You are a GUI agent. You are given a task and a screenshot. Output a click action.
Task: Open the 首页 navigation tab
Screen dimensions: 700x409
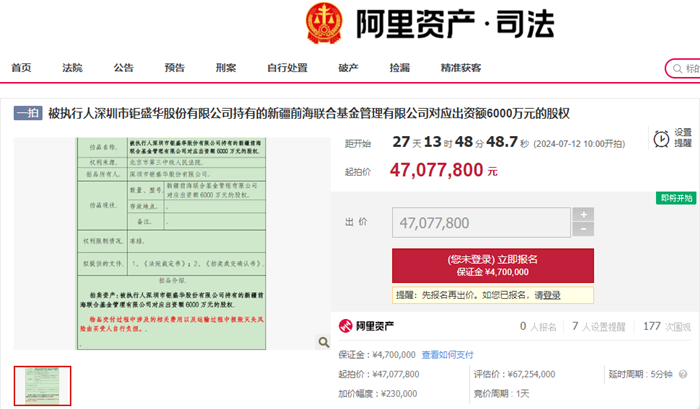pos(21,68)
